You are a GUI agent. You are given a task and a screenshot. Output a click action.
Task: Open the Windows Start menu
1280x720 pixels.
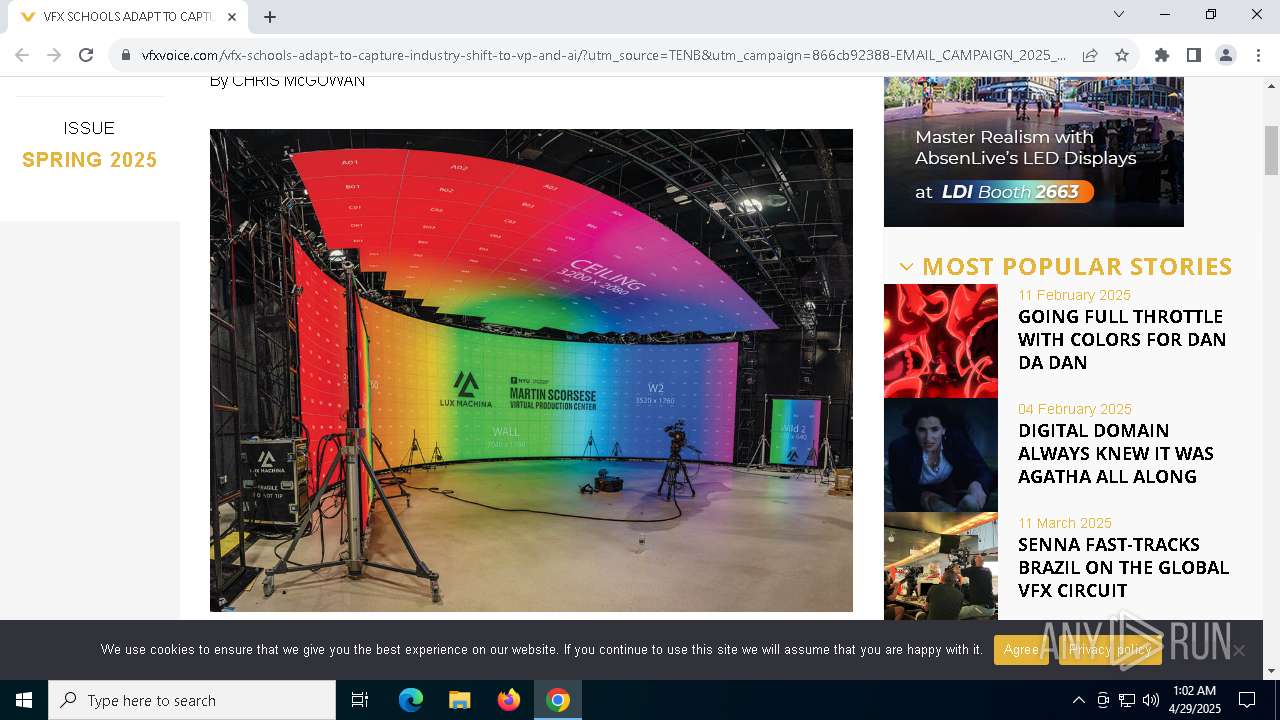tap(24, 700)
